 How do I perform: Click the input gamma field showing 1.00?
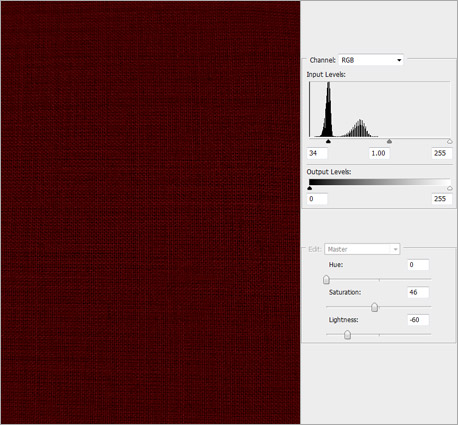point(379,153)
